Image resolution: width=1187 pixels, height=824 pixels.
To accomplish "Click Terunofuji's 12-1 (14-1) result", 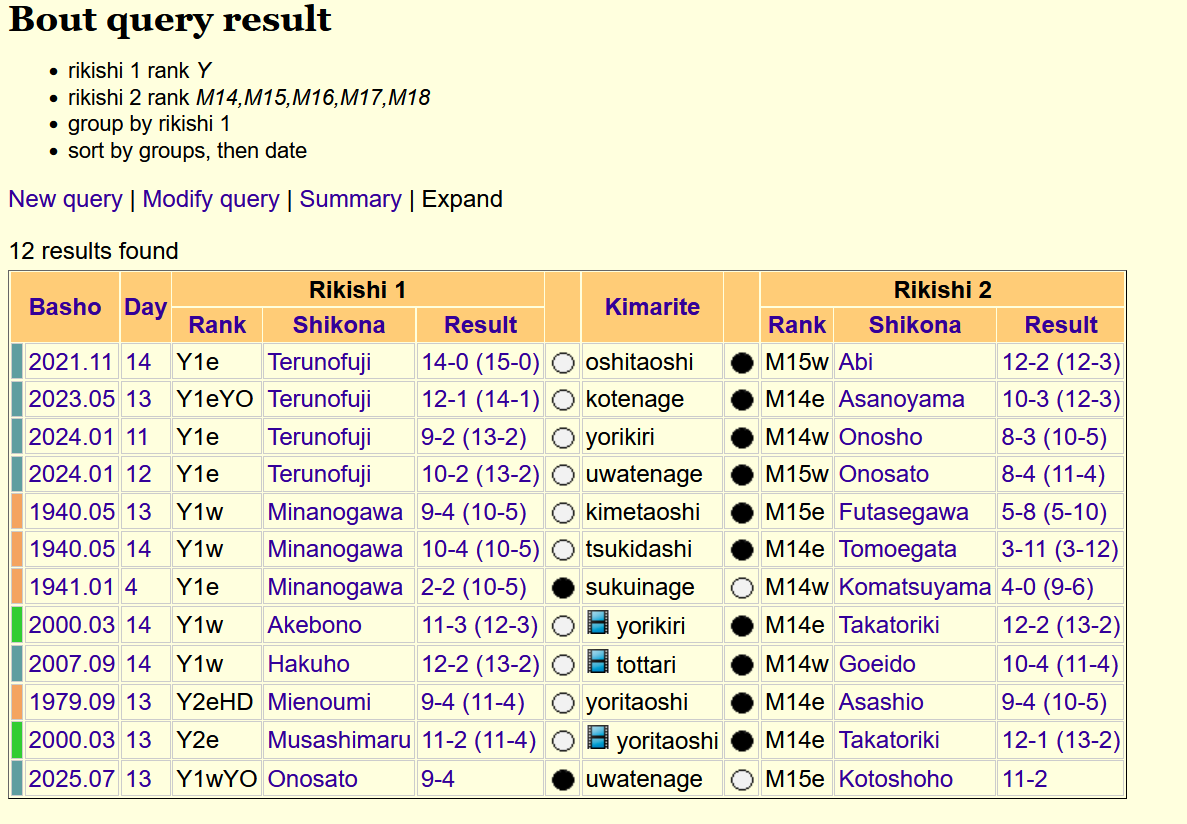I will [480, 399].
